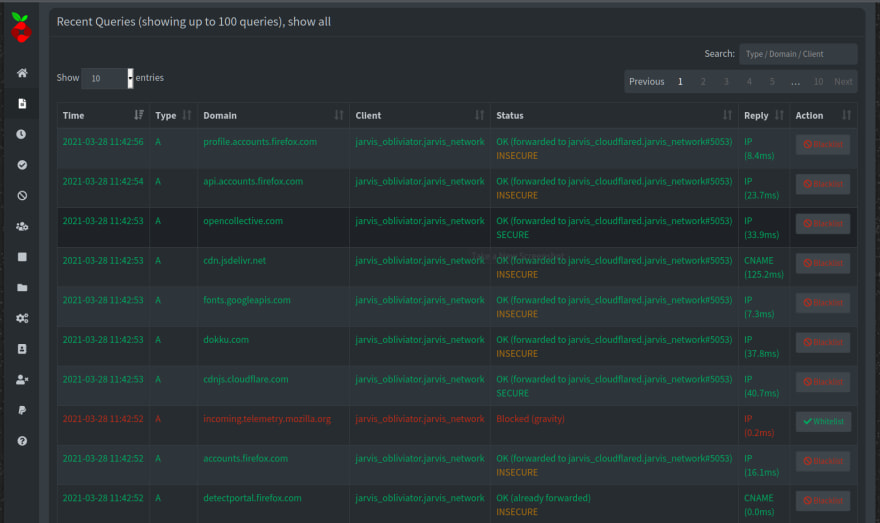Click domain cdn.jsdelivr.net
The height and width of the screenshot is (523, 880).
(x=235, y=261)
